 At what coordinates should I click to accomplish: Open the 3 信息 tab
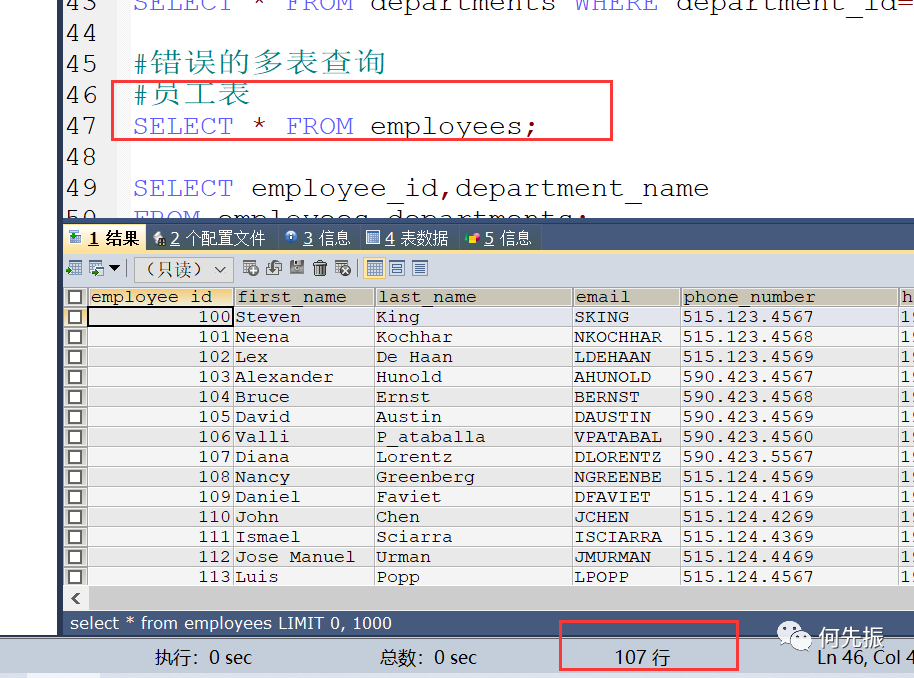pyautogui.click(x=318, y=238)
